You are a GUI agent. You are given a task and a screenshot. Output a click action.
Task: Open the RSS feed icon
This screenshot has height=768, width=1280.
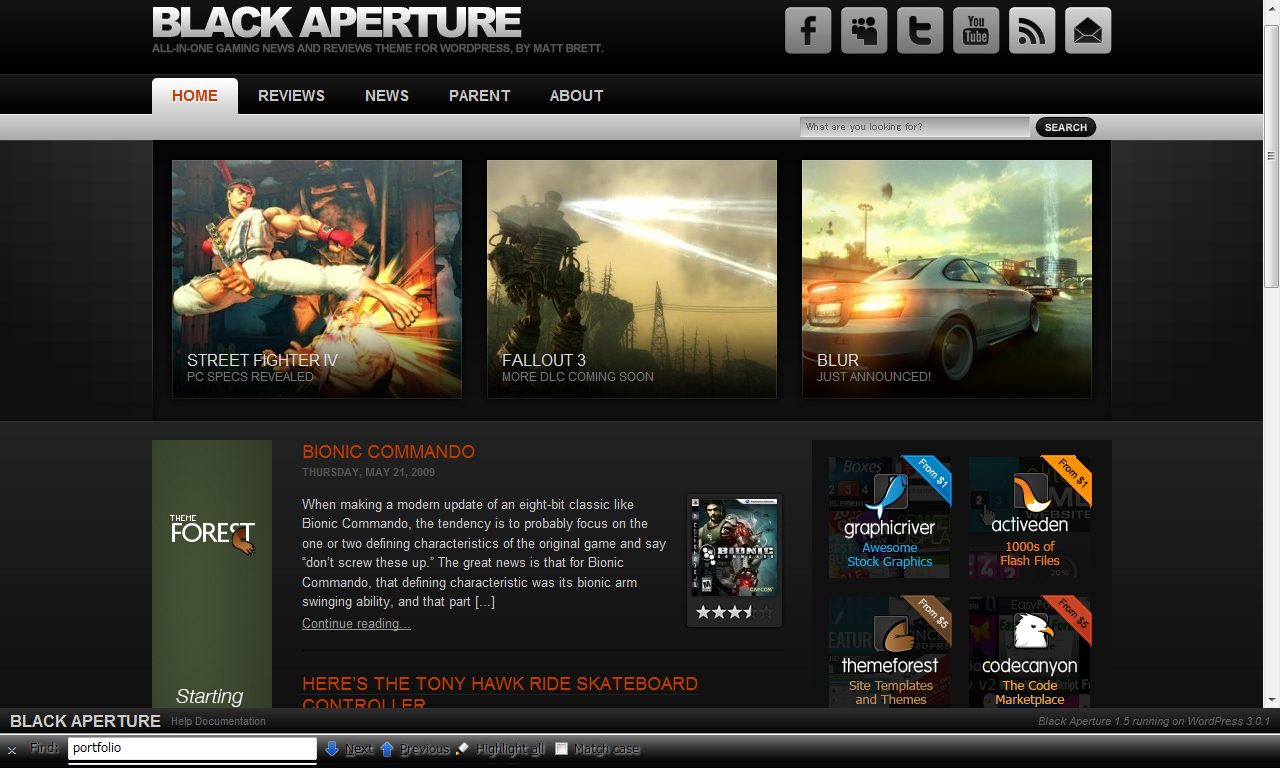pyautogui.click(x=1032, y=30)
